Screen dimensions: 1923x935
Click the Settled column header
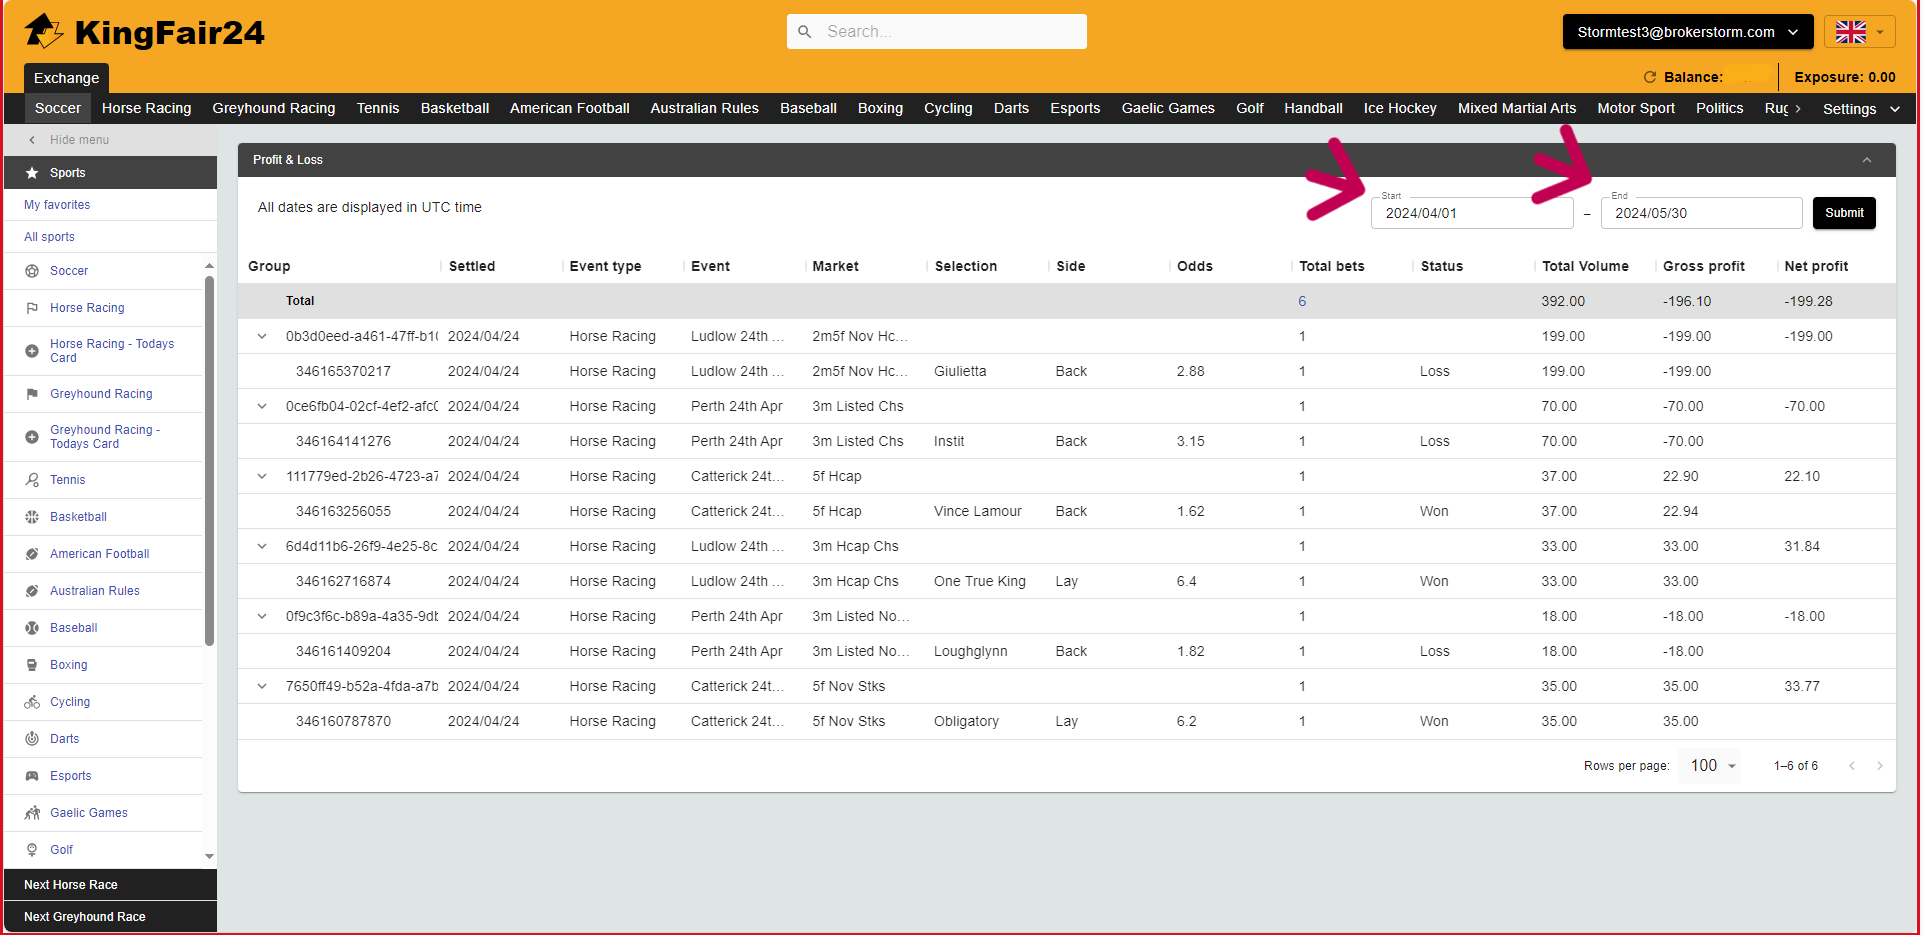pos(472,266)
